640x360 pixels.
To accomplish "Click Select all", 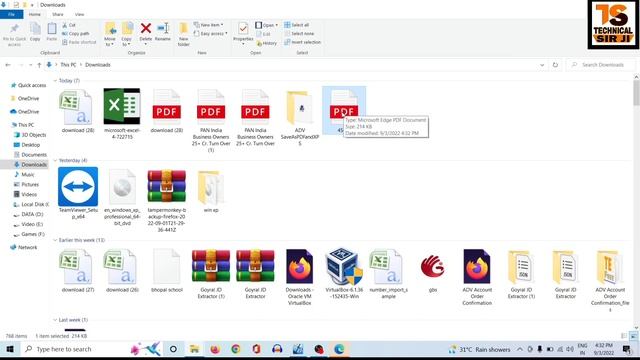I will click(297, 25).
